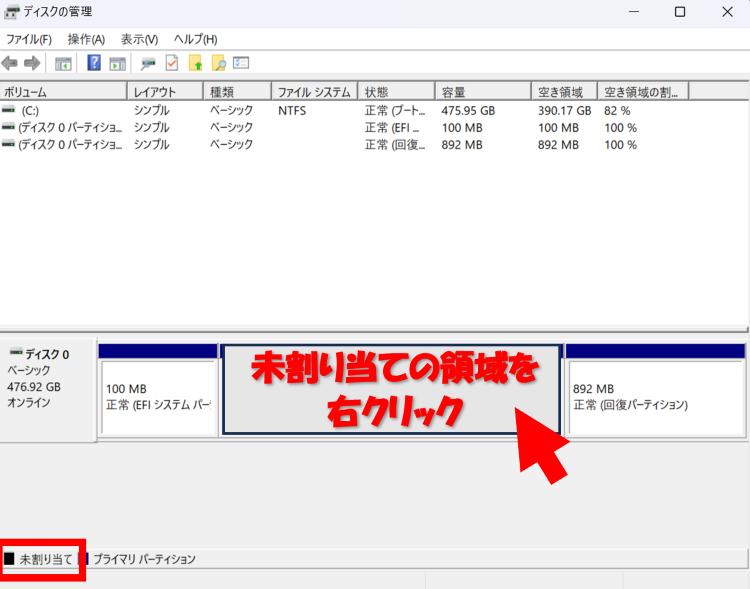Select the 892 MB recovery partition block
This screenshot has height=589, width=750.
click(x=655, y=390)
